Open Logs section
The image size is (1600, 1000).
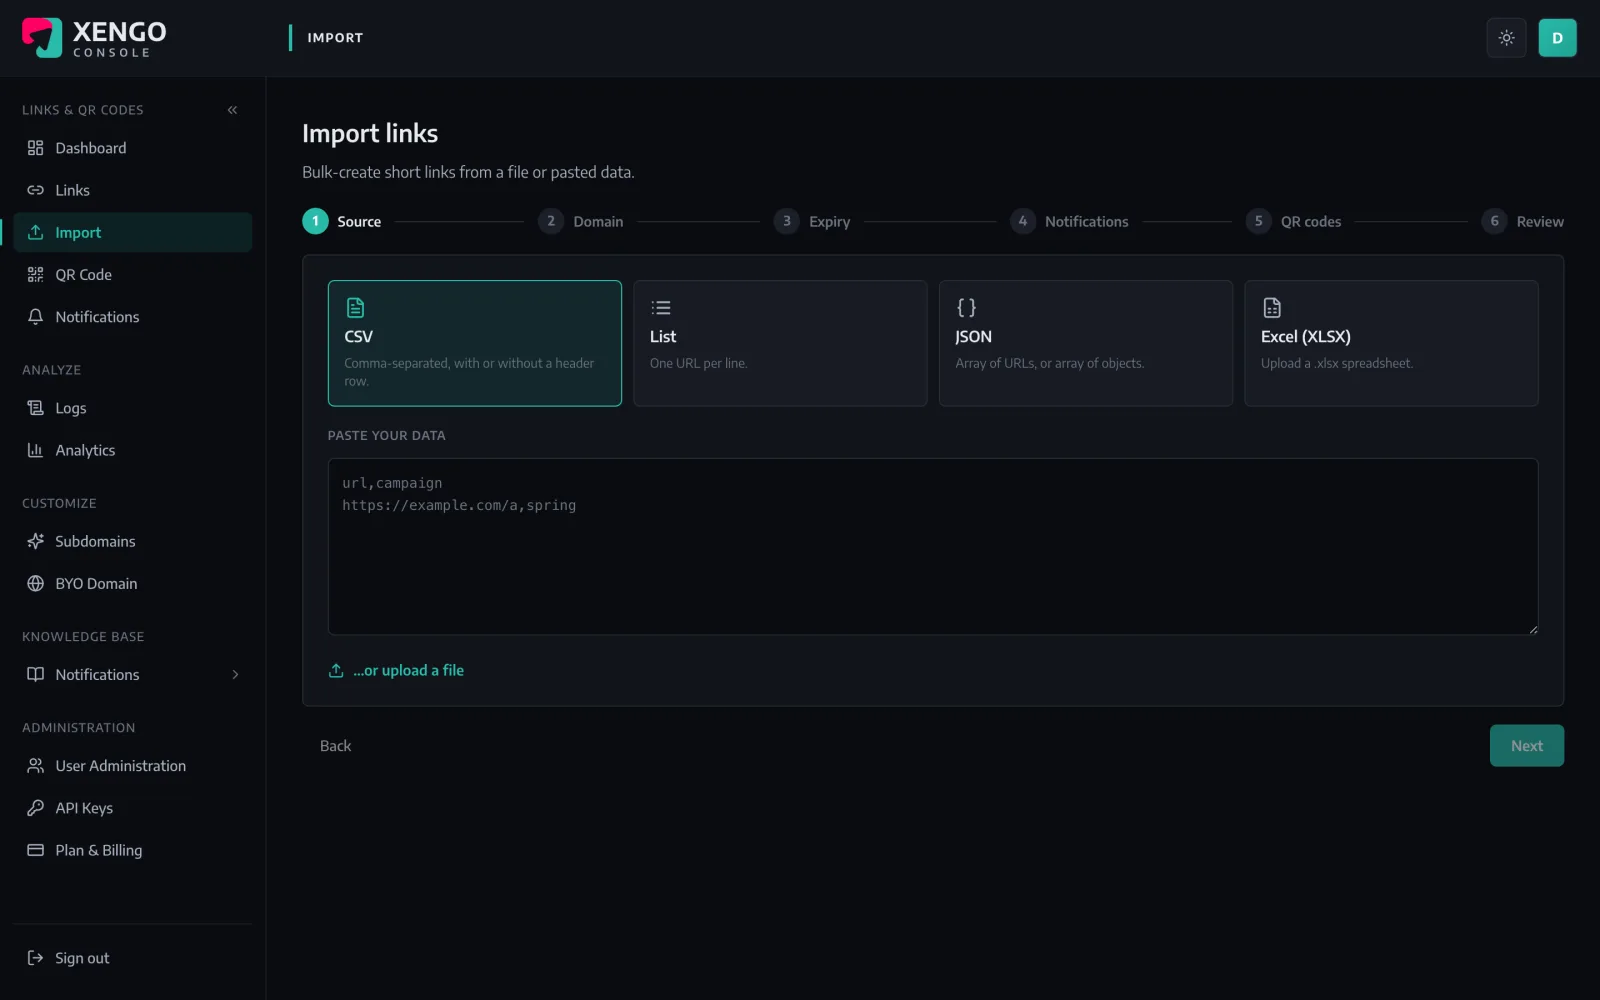click(x=133, y=408)
